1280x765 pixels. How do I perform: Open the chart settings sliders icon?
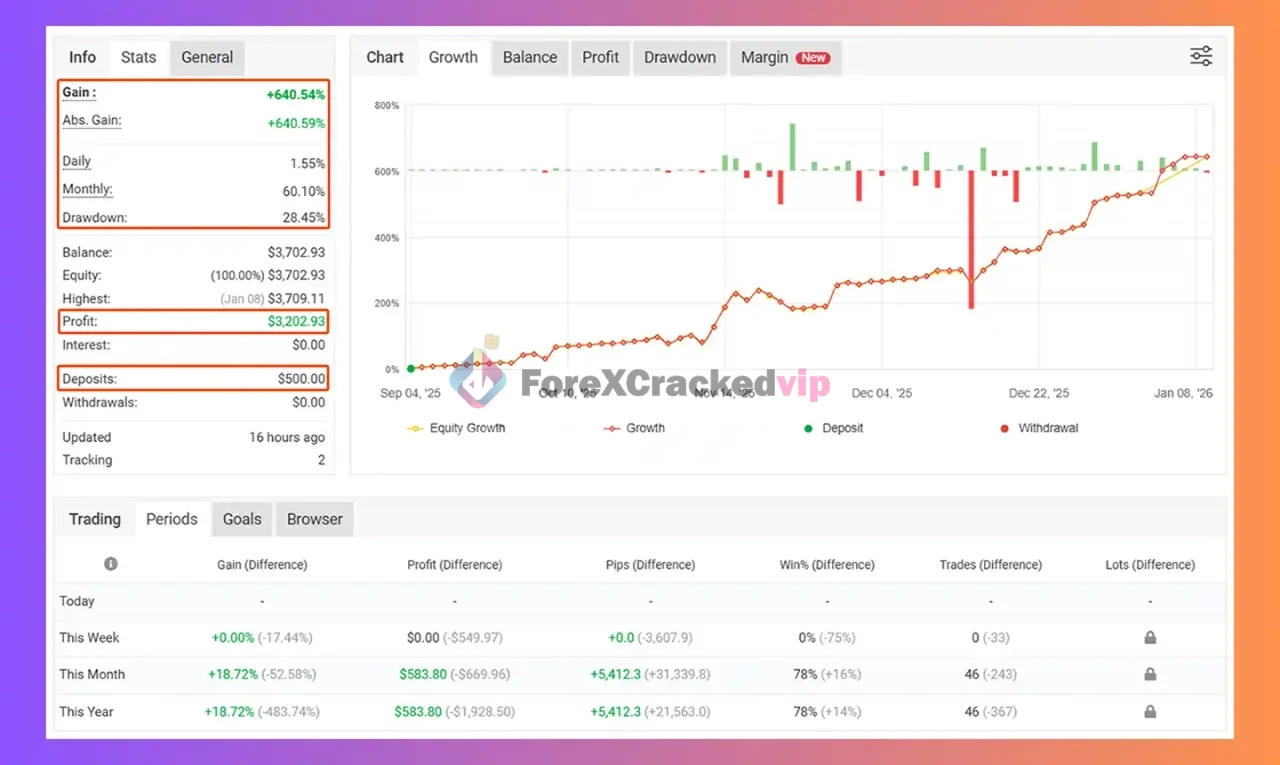[x=1201, y=56]
